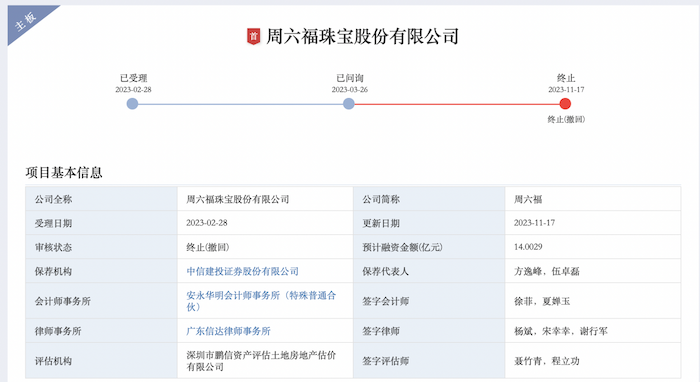Click the 签字律师 label cell
The image size is (700, 382).
click(x=429, y=331)
